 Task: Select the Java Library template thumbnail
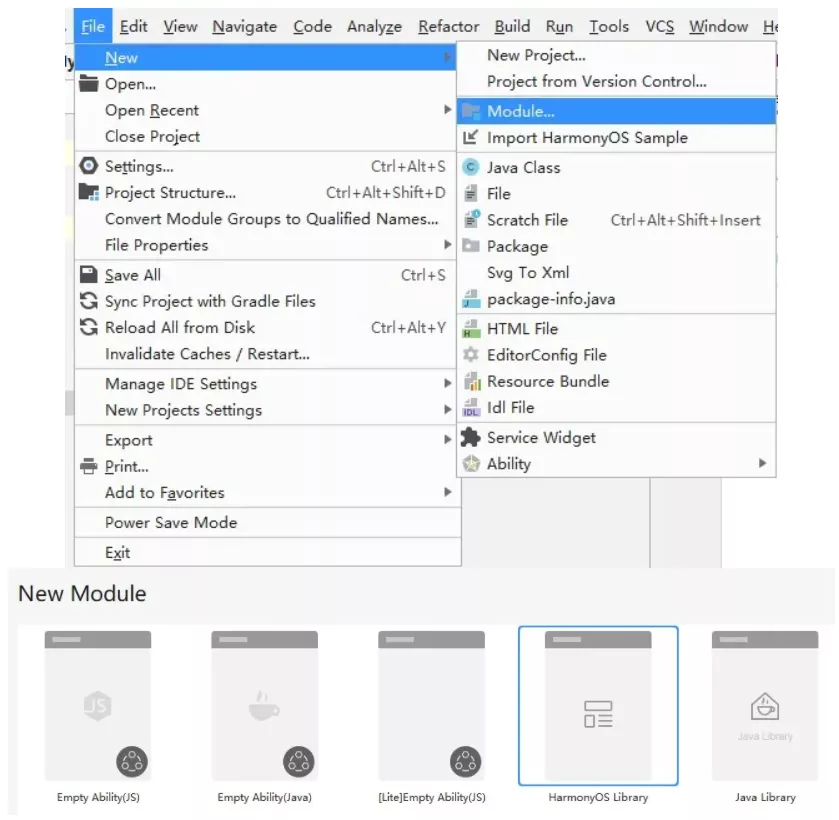point(765,705)
